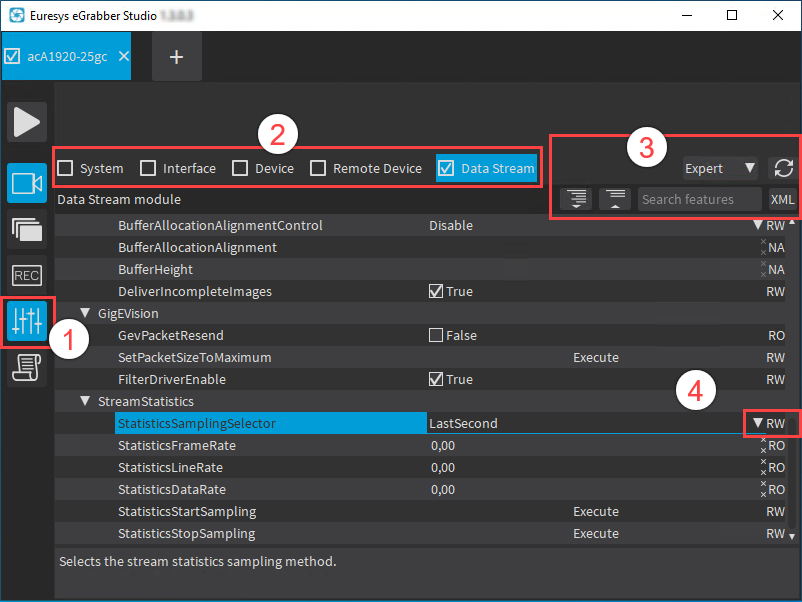Click the plus to add new tab
Image resolution: width=802 pixels, height=602 pixels.
pos(176,56)
